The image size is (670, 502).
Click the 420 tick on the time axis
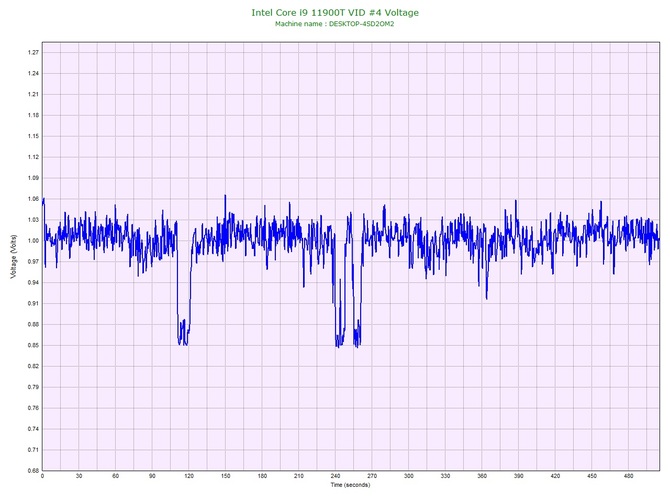click(x=555, y=476)
